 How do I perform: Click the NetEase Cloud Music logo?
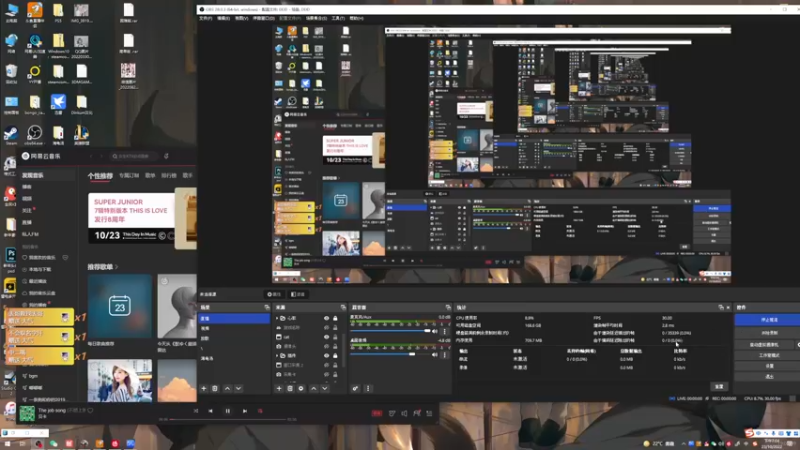[x=41, y=156]
